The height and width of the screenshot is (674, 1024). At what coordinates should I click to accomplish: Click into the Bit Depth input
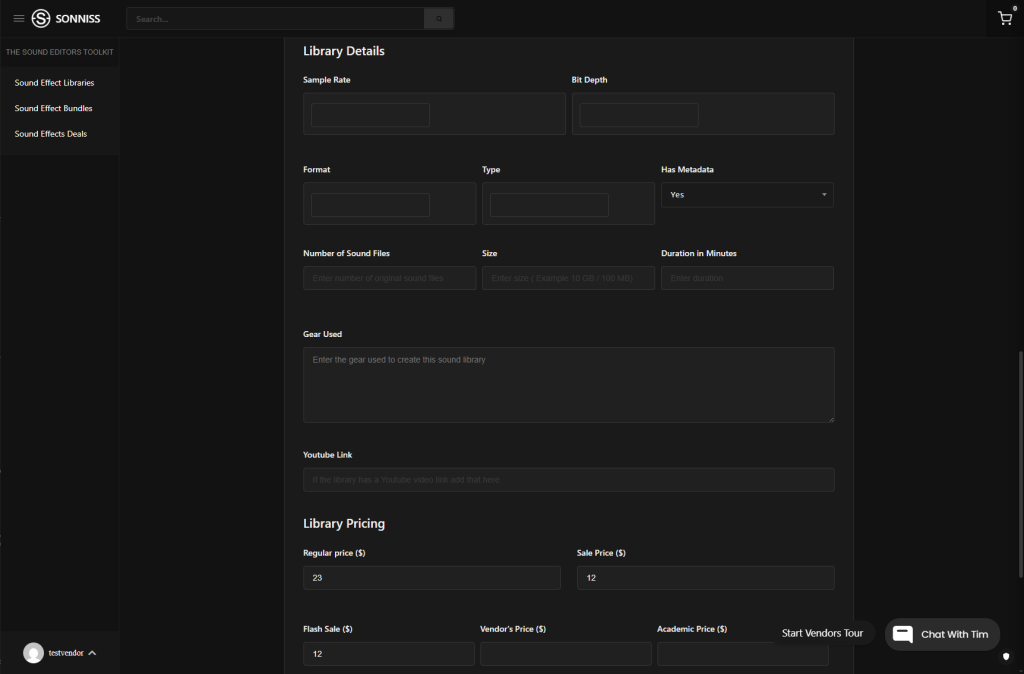point(639,115)
